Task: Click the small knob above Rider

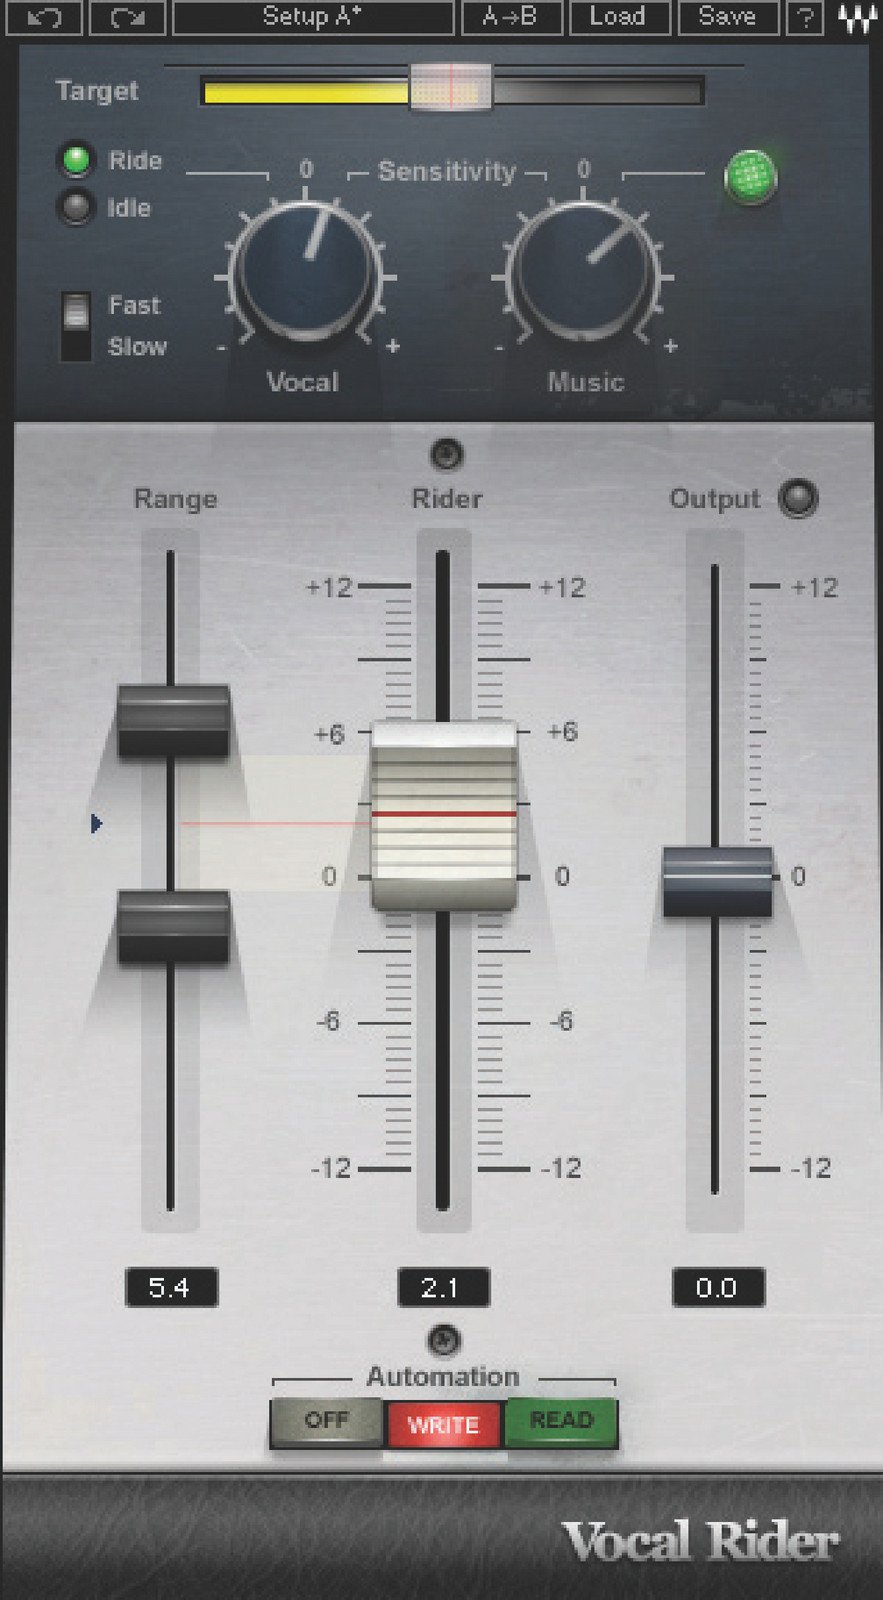Action: tap(446, 455)
